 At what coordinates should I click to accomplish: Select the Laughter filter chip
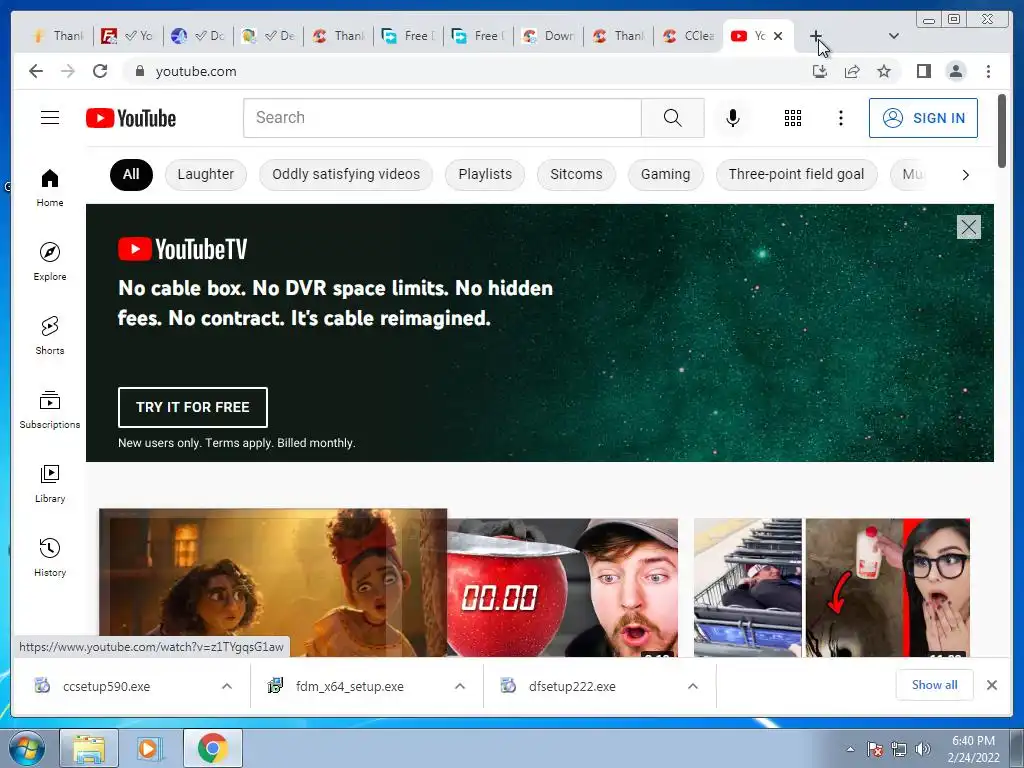(x=206, y=174)
